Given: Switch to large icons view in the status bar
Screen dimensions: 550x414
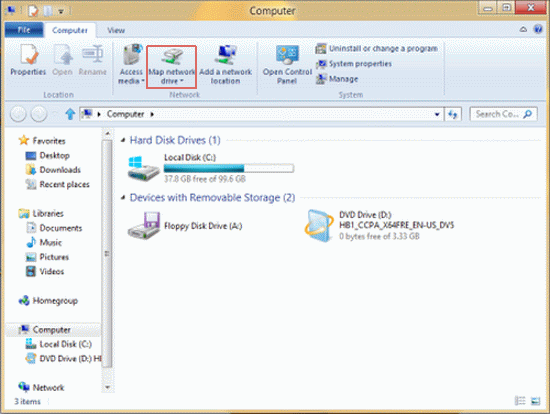Looking at the screenshot, I should (535, 401).
